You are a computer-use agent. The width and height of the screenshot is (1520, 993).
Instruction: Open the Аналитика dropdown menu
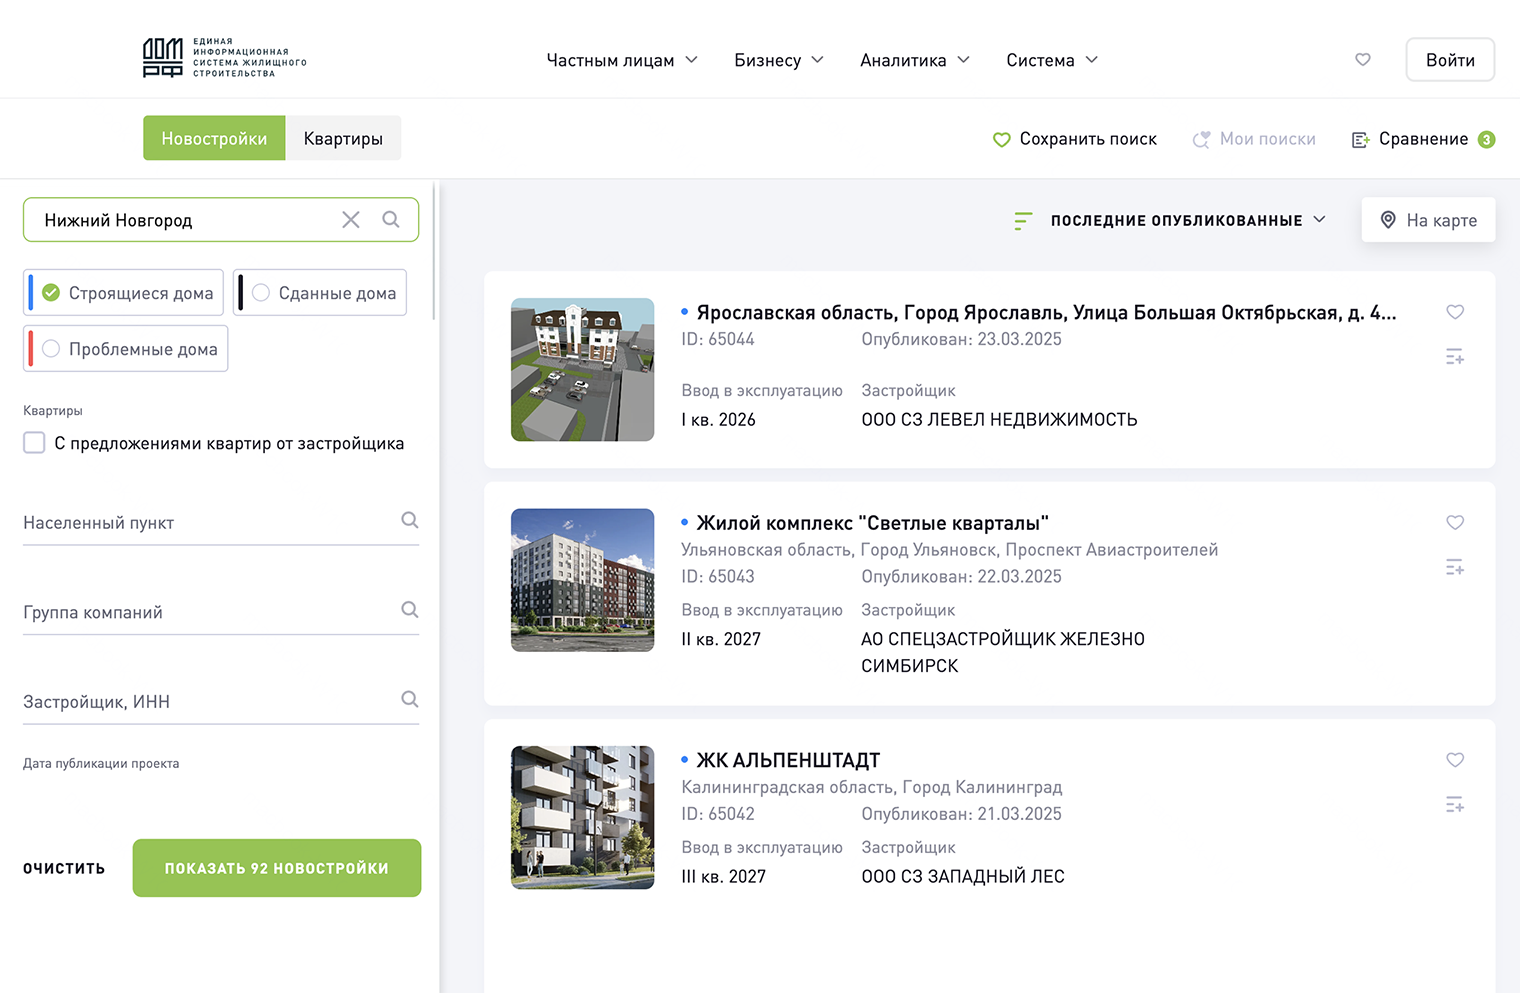coord(914,60)
